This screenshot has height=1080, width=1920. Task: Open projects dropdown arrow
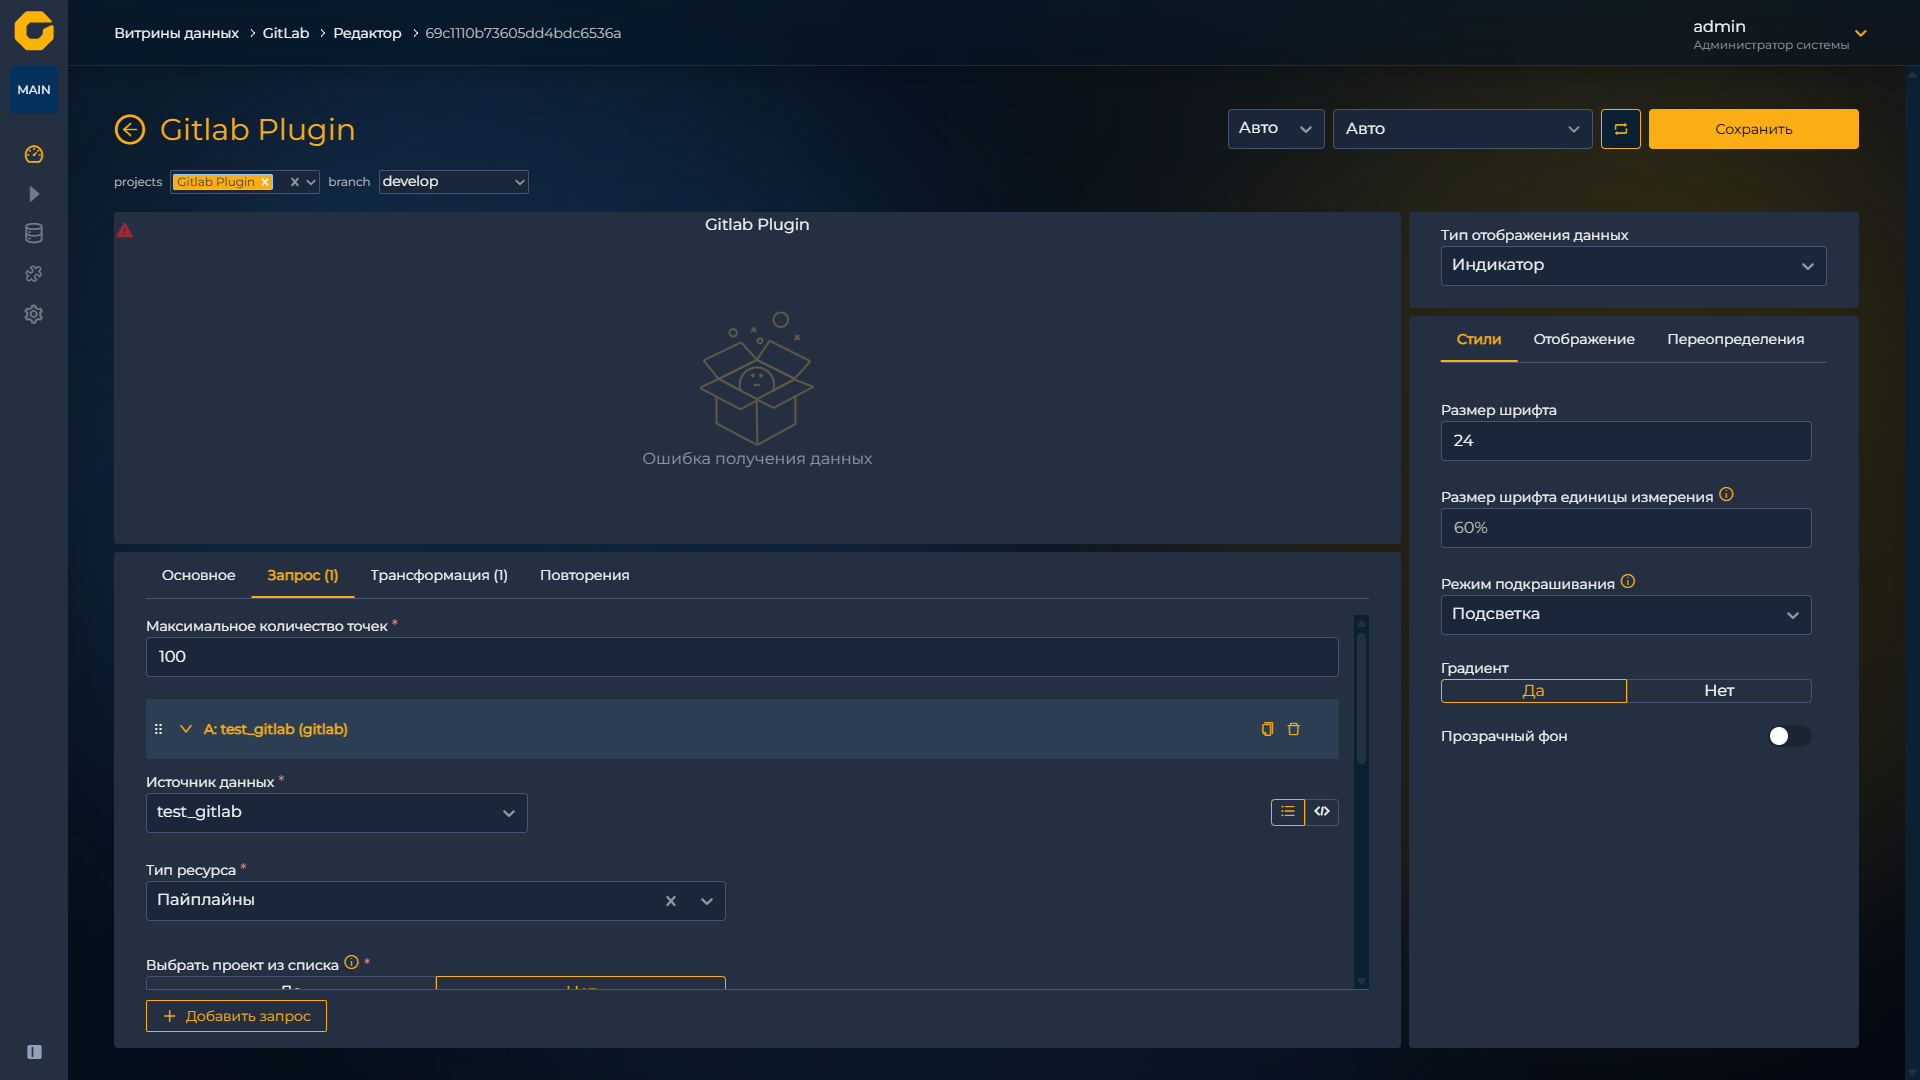pos(311,182)
